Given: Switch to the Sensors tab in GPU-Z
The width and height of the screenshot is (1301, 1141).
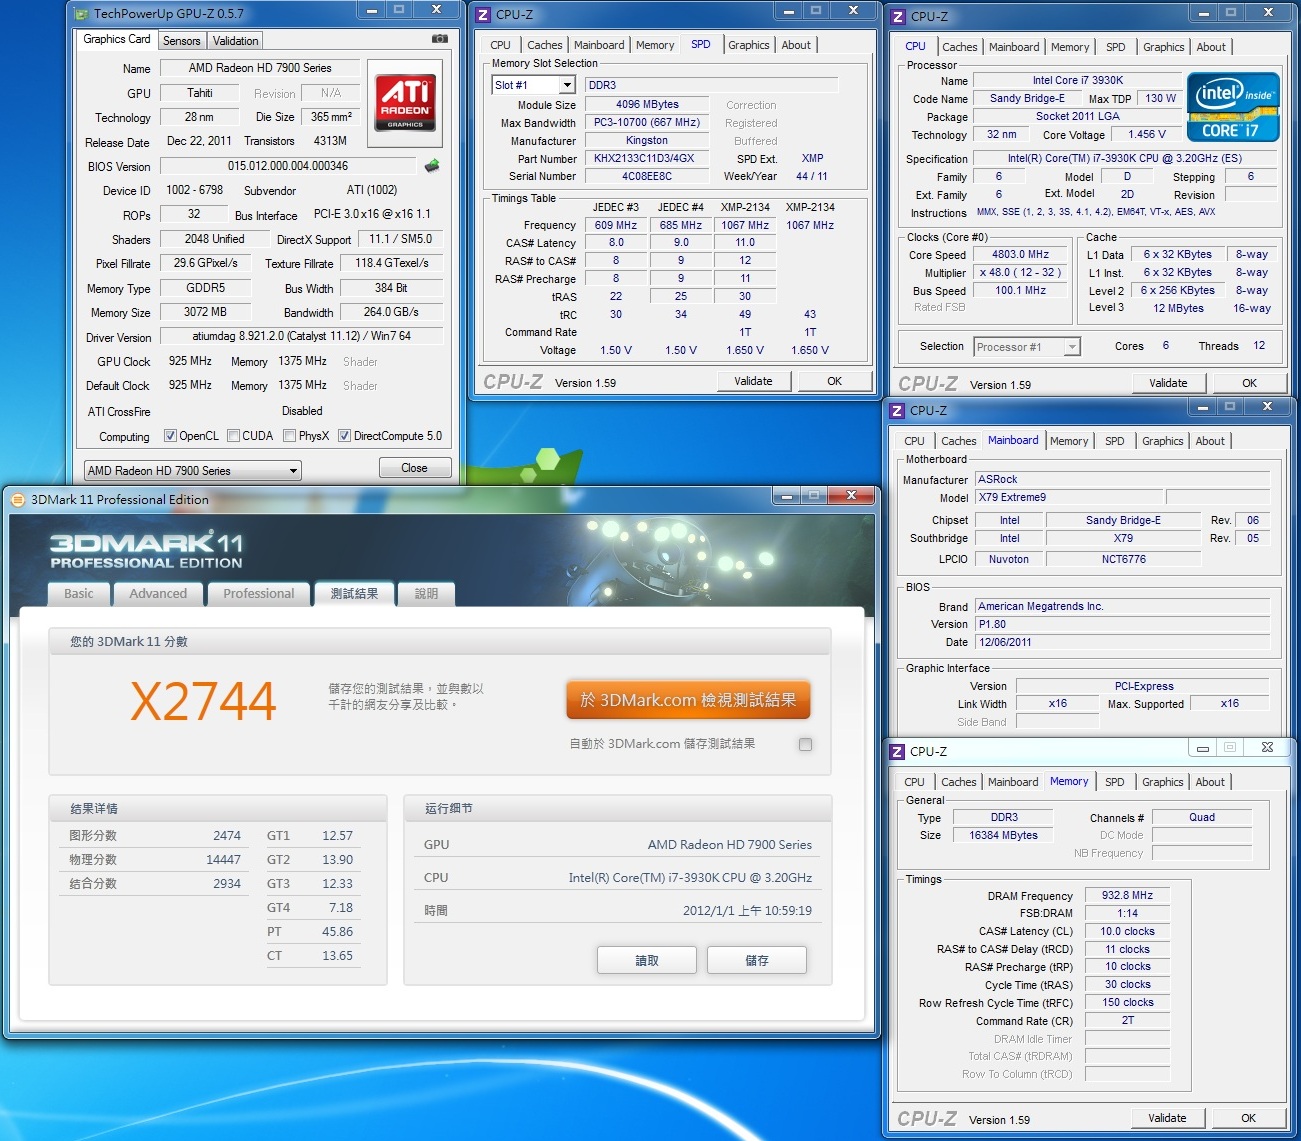Looking at the screenshot, I should 182,41.
